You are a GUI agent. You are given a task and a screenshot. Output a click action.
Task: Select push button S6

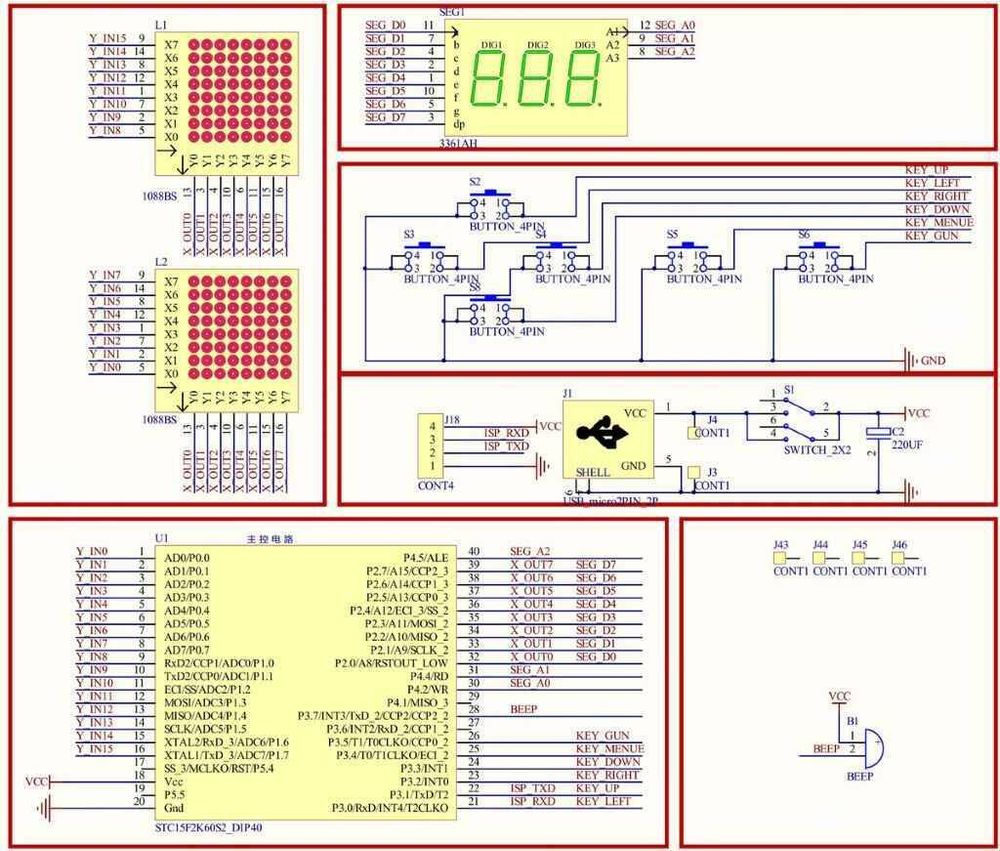820,258
